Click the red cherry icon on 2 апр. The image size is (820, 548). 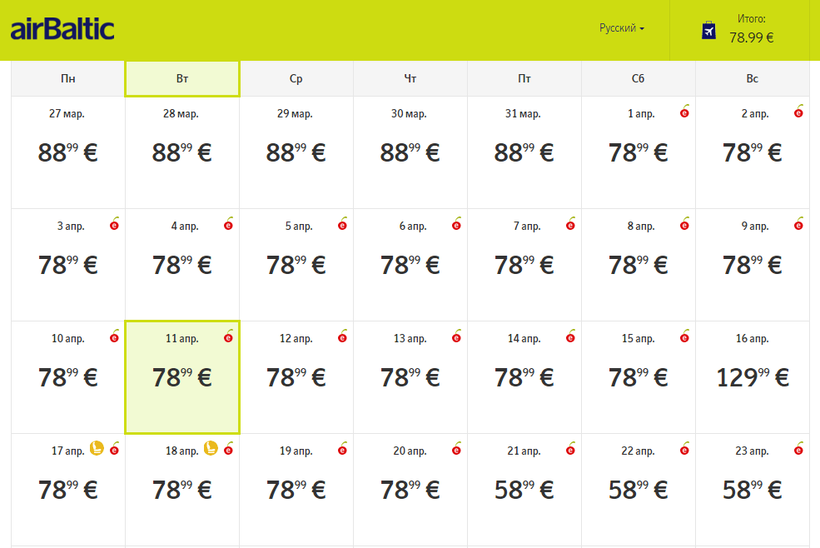[799, 111]
